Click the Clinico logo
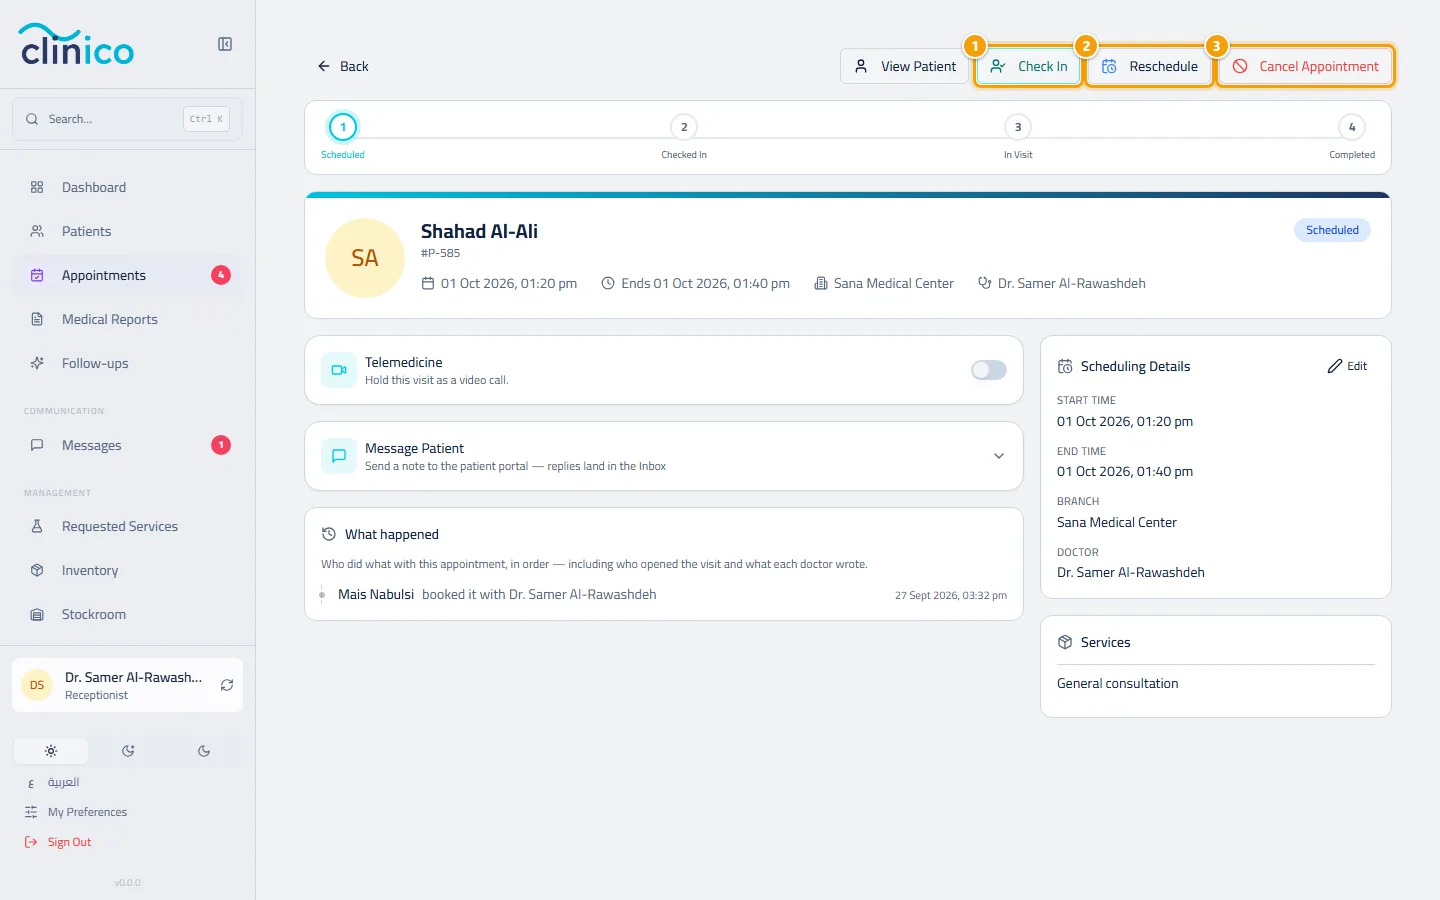1440x900 pixels. coord(77,45)
